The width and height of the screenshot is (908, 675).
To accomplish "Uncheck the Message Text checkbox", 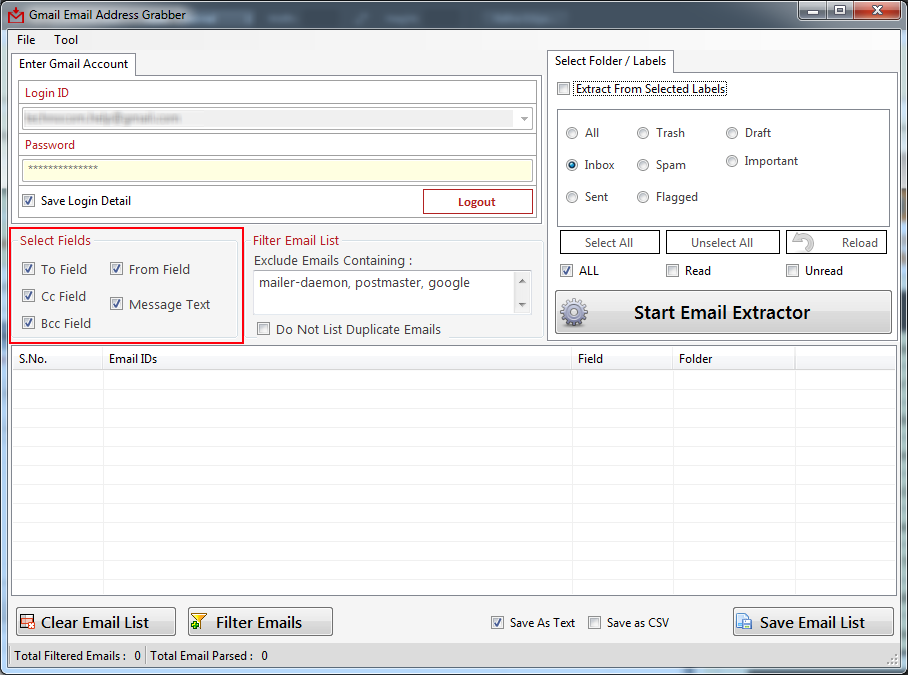I will click(x=116, y=303).
